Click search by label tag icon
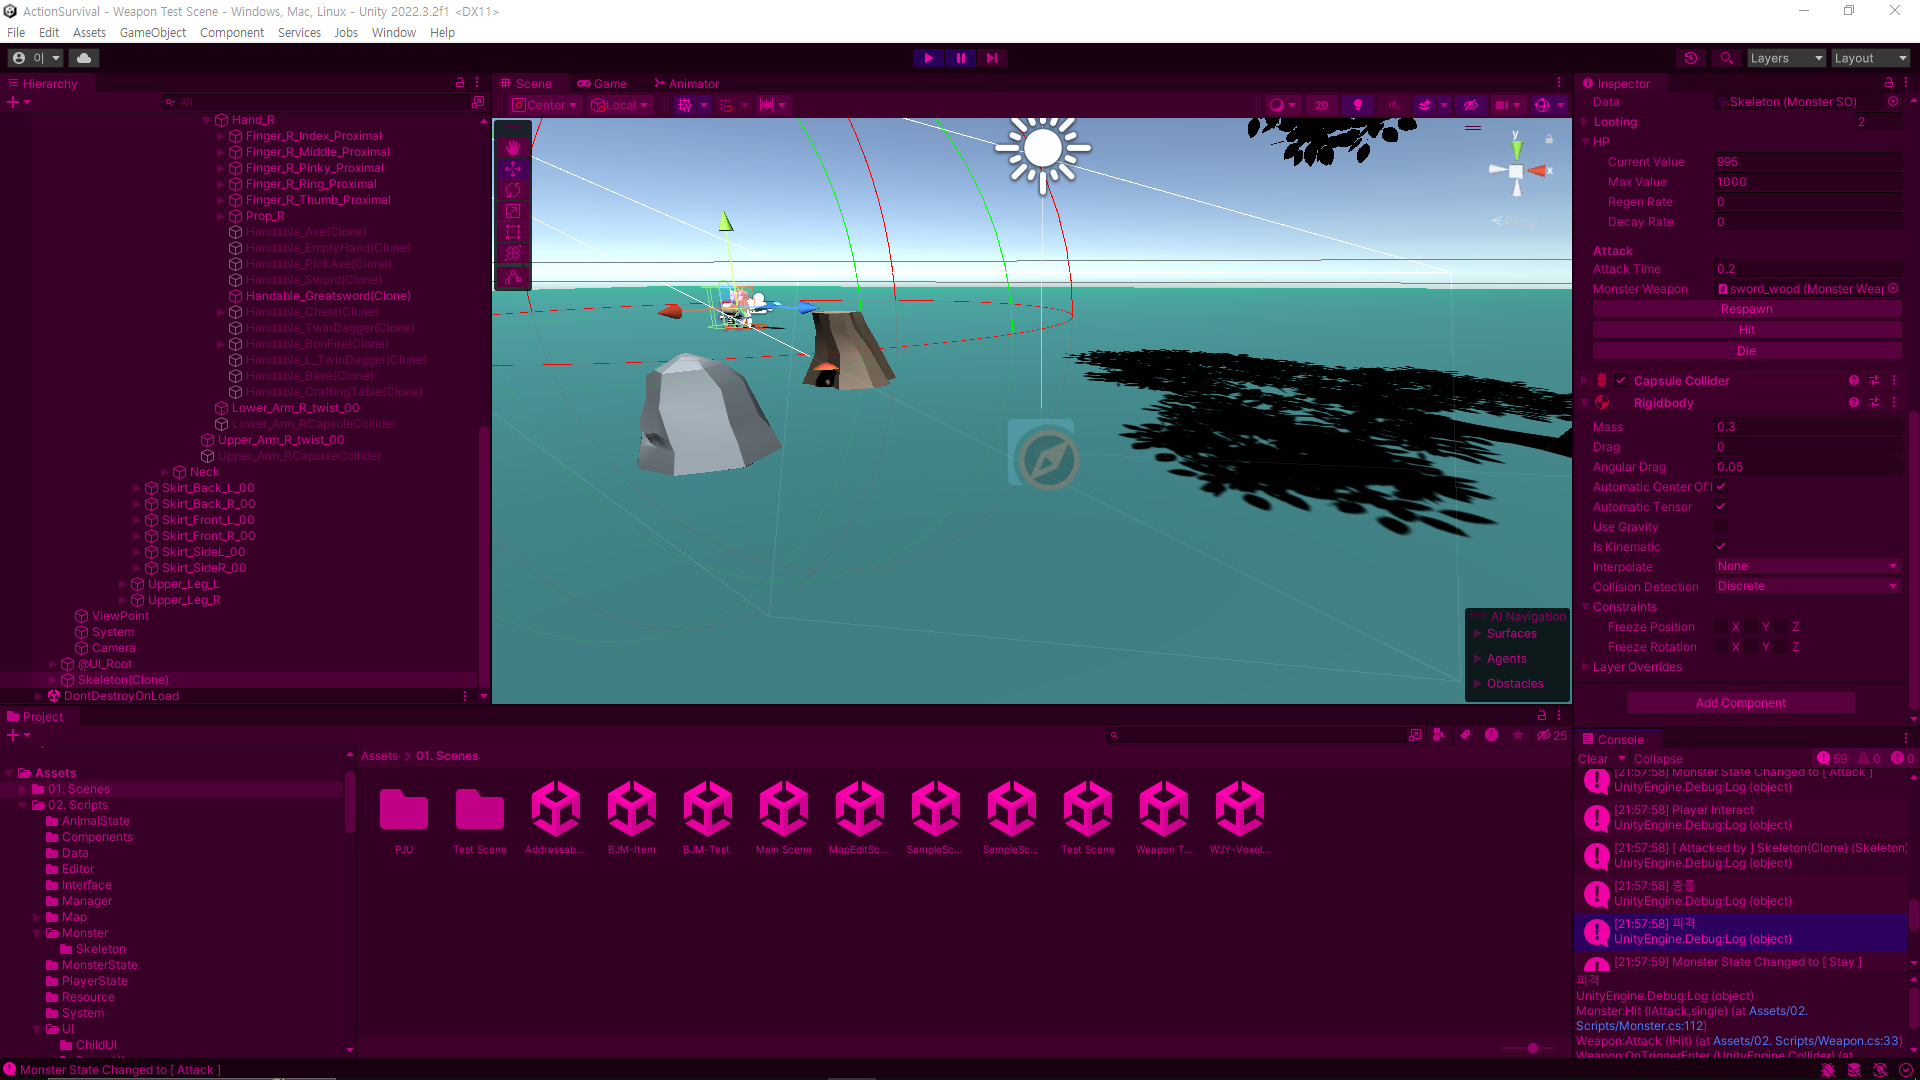Image resolution: width=1920 pixels, height=1080 pixels. pyautogui.click(x=1465, y=735)
